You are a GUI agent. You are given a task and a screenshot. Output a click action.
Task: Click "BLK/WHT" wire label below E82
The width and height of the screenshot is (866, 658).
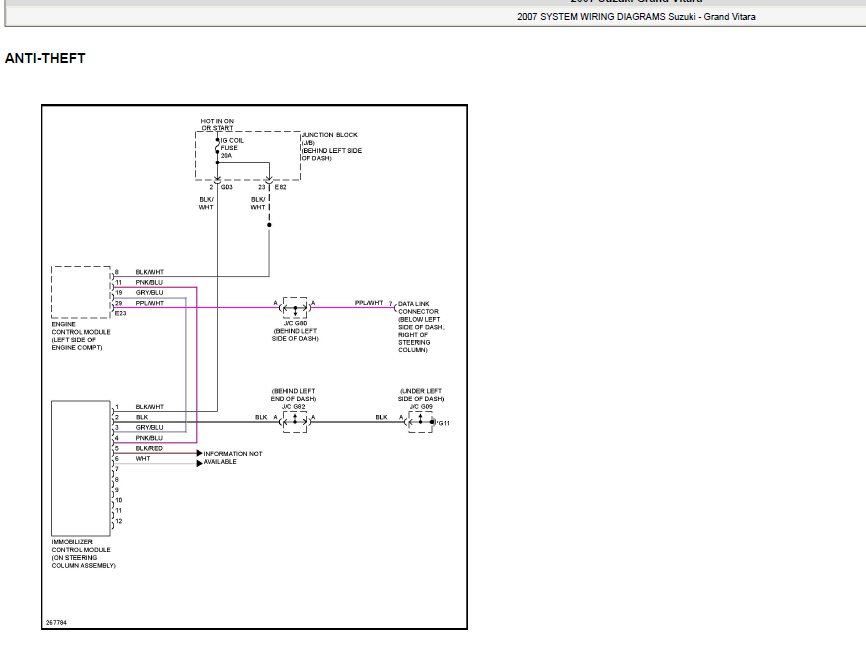258,203
